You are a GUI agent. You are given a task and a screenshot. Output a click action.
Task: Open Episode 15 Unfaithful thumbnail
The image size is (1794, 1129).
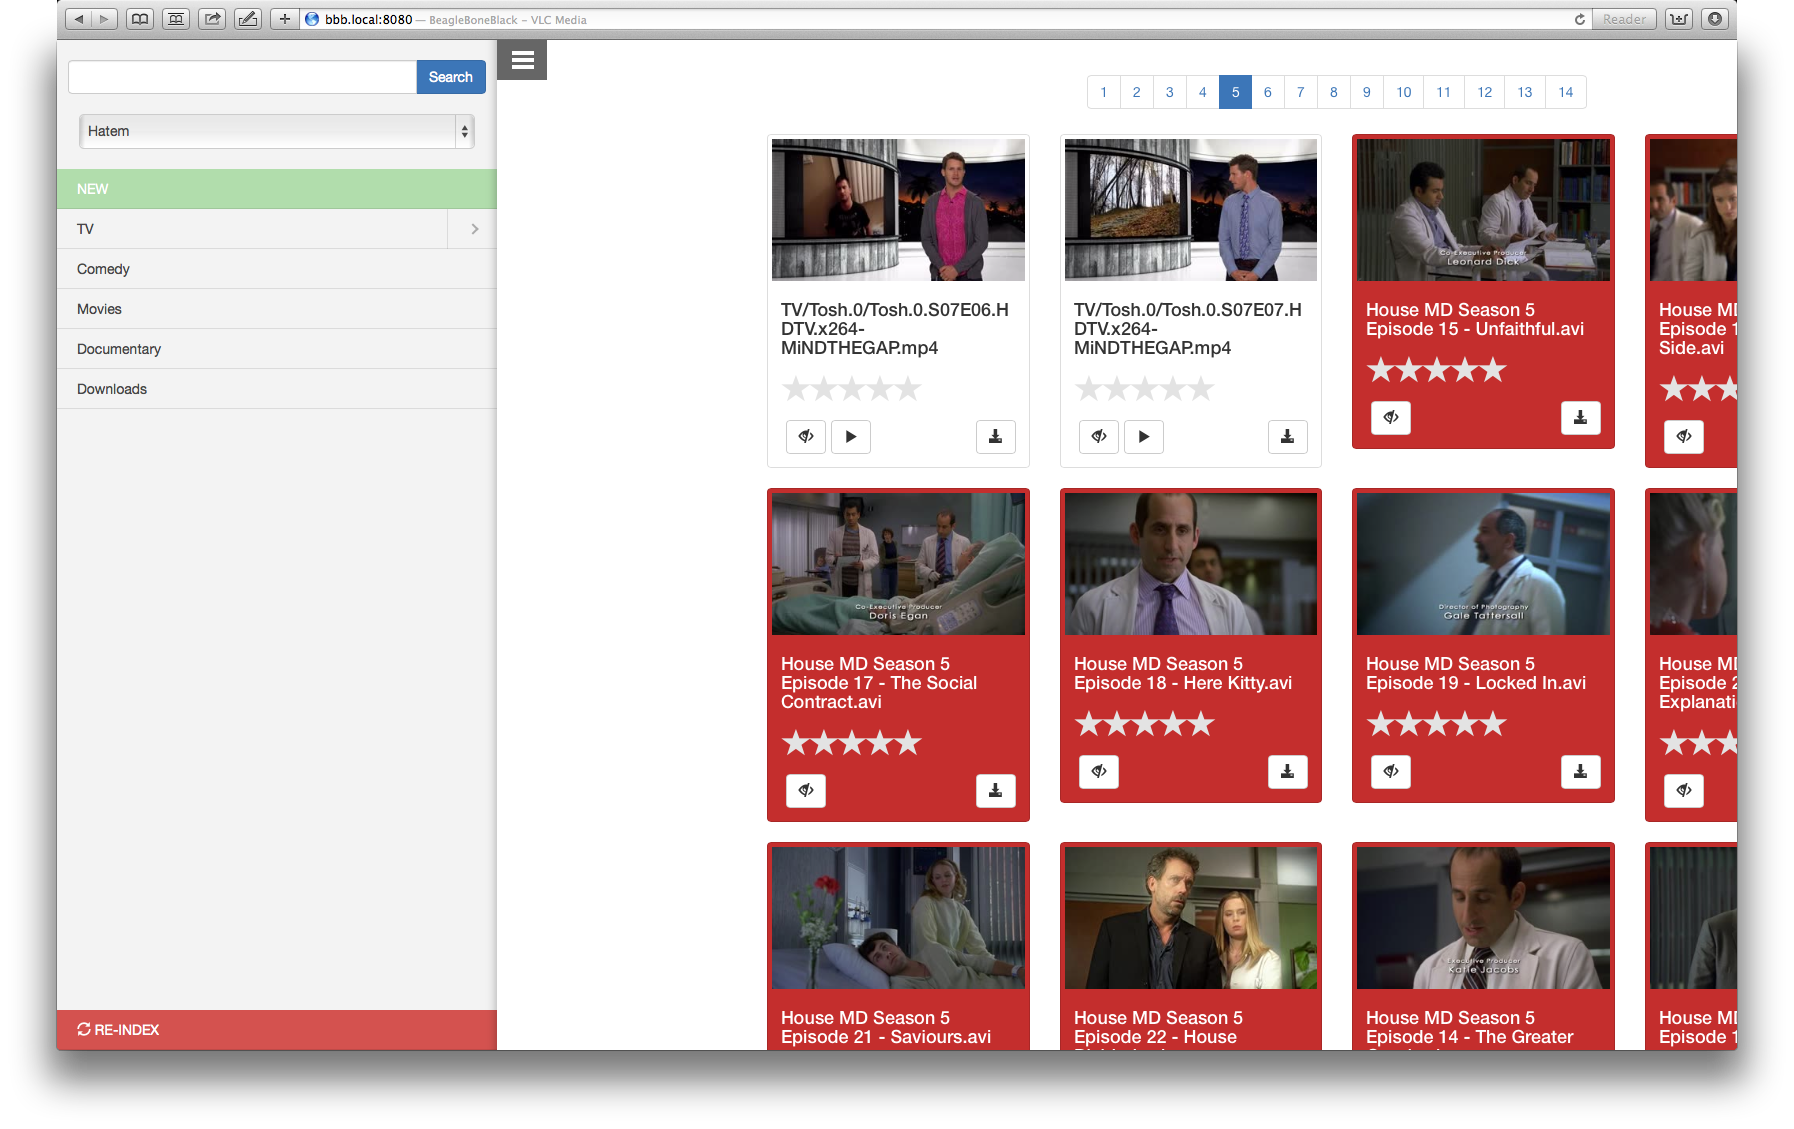point(1483,210)
